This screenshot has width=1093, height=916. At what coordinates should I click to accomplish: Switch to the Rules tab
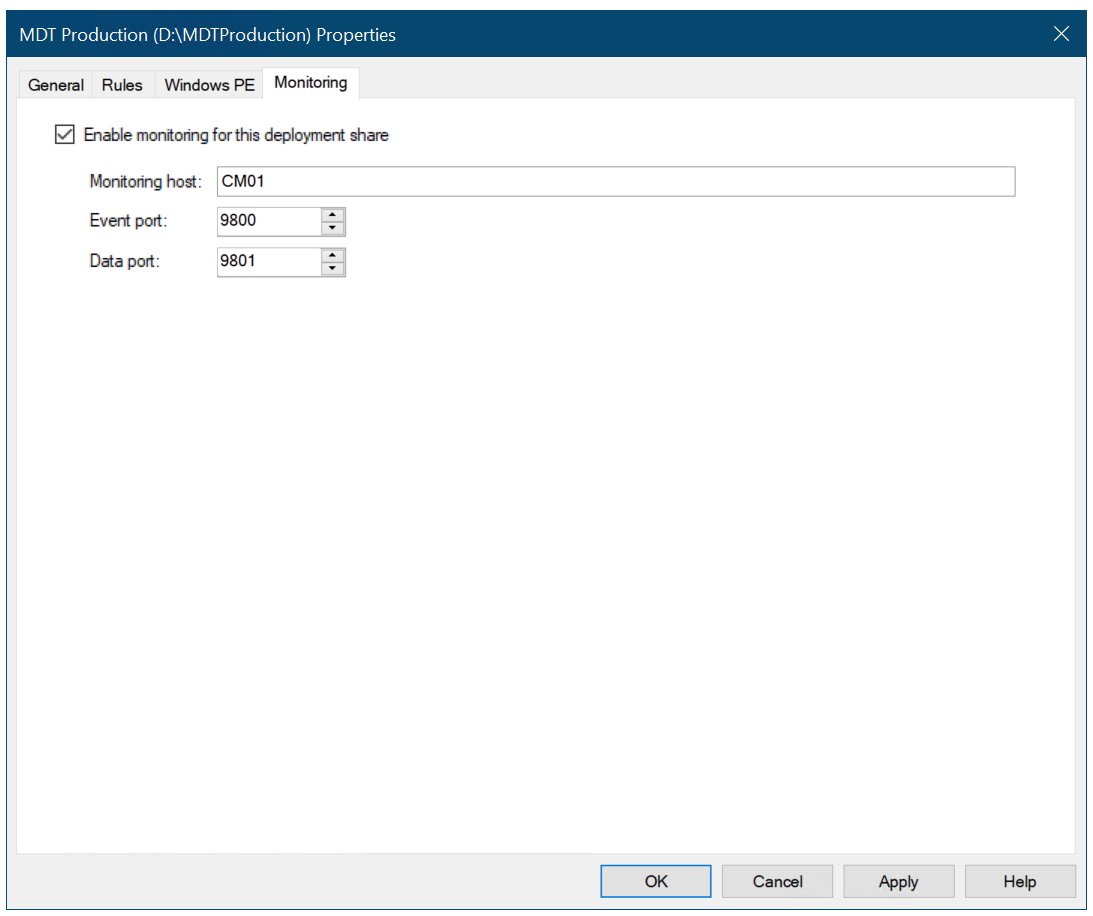(x=122, y=85)
